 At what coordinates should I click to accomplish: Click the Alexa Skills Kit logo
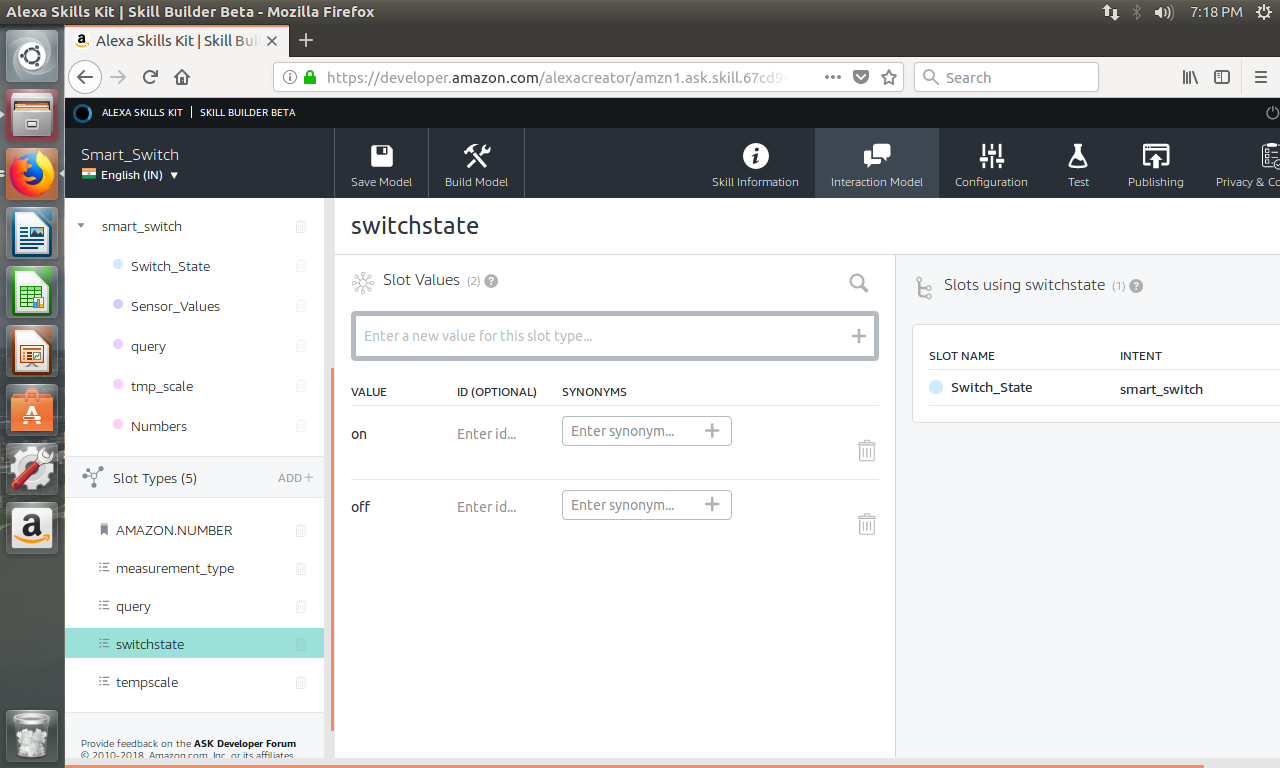pos(83,113)
